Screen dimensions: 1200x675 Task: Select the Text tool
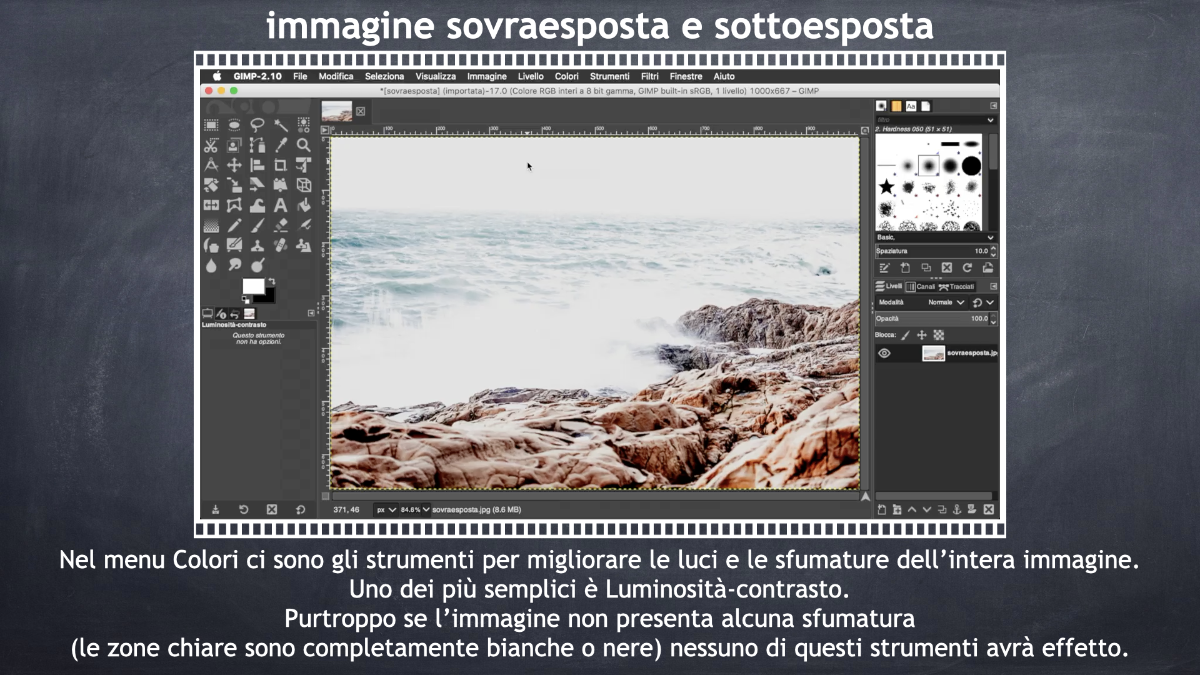pos(281,205)
